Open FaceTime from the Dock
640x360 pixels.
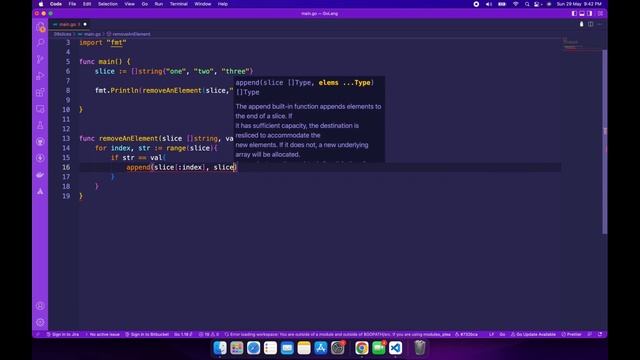click(378, 348)
